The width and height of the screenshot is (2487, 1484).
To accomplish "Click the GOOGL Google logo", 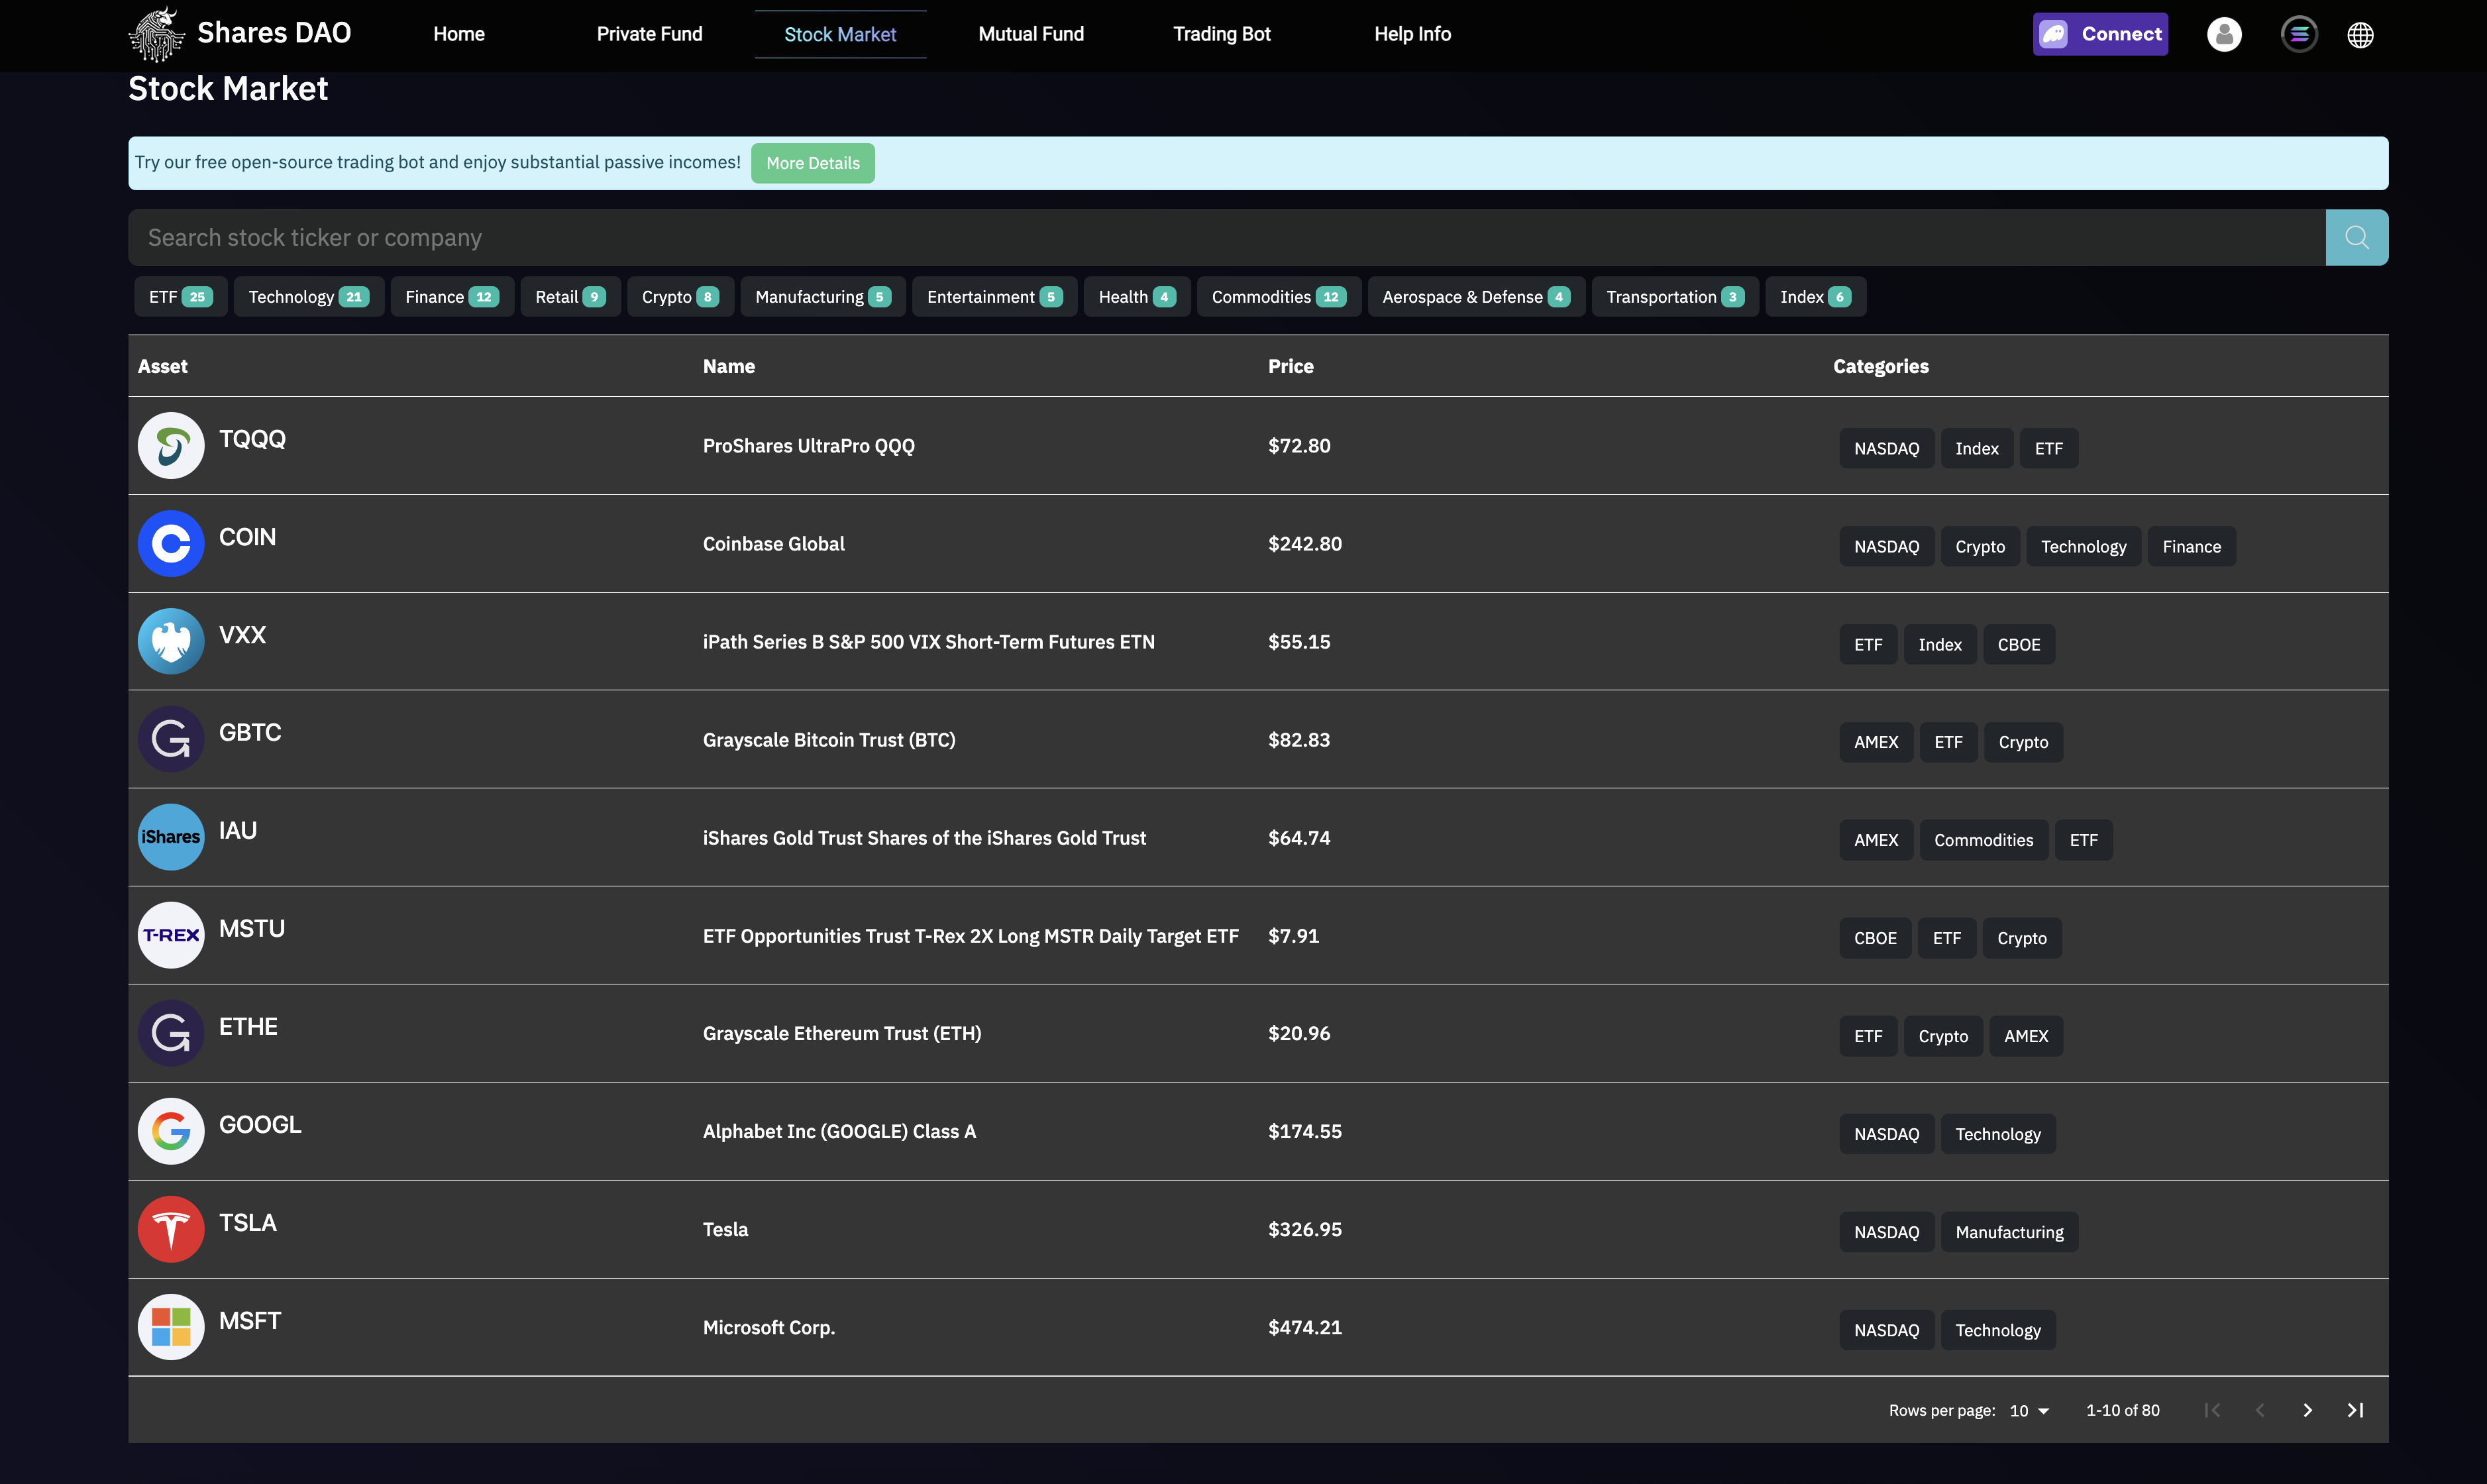I will click(x=171, y=1132).
